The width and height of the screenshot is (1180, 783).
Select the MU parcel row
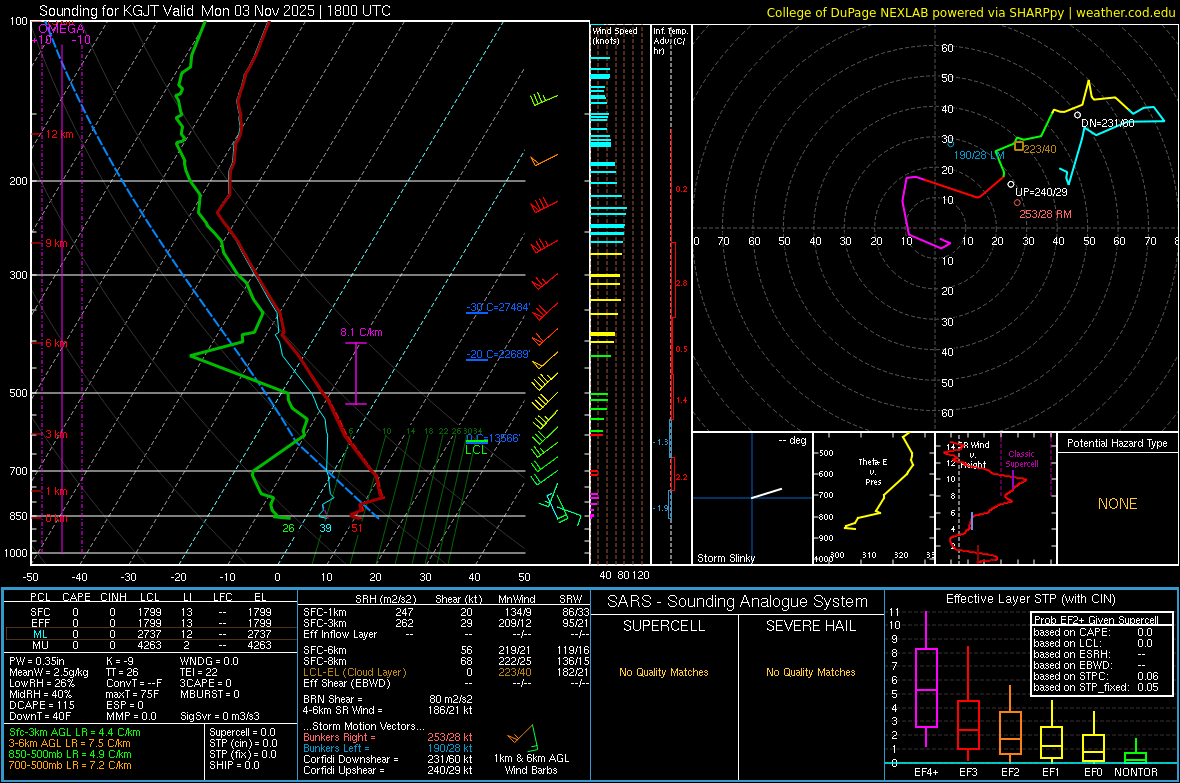click(151, 645)
